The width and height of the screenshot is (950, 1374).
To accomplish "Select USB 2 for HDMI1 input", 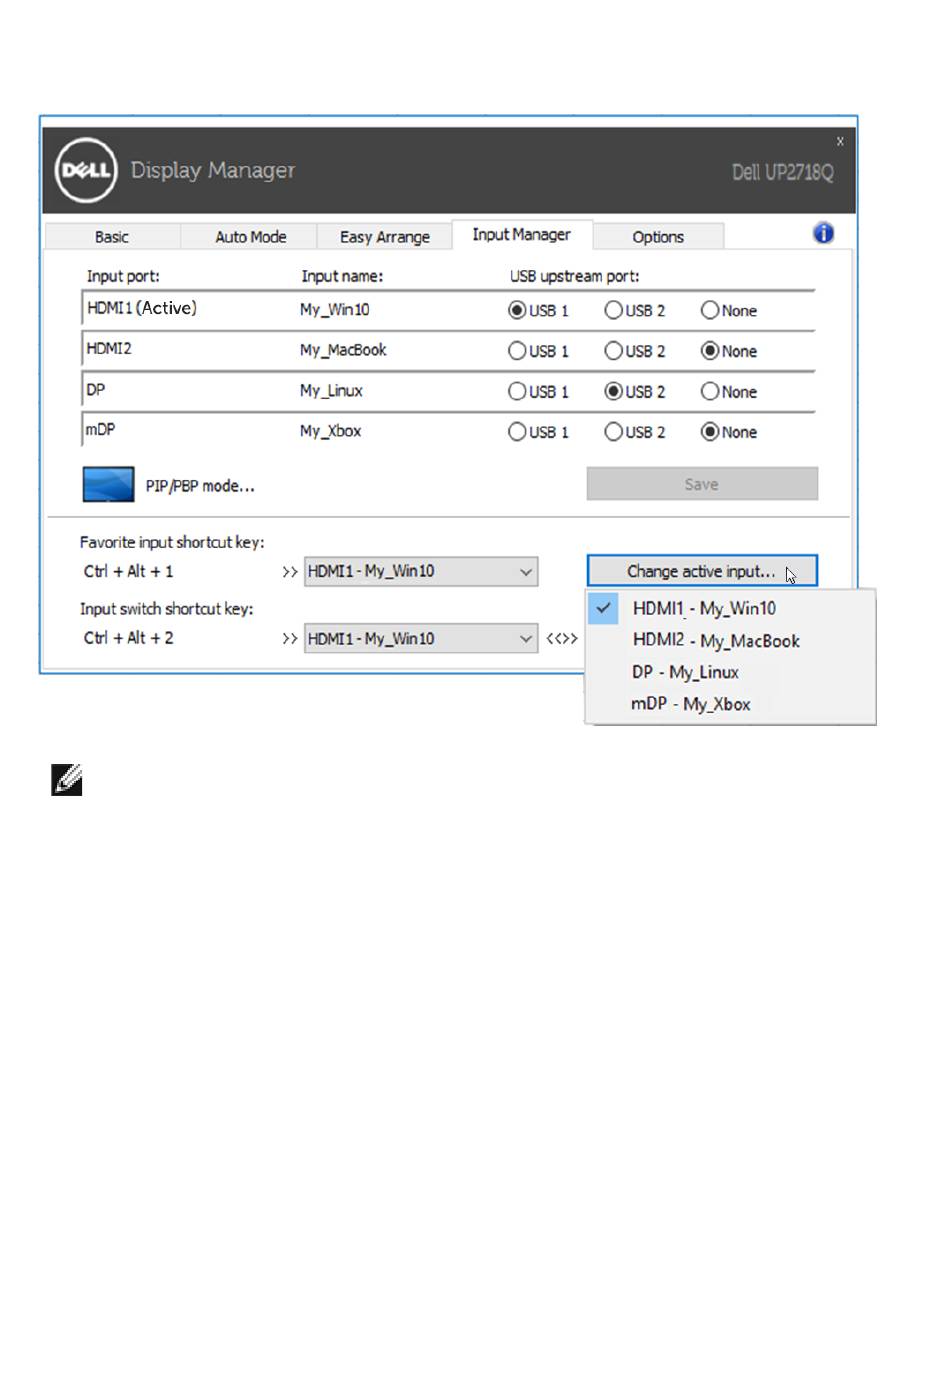I will pos(613,310).
